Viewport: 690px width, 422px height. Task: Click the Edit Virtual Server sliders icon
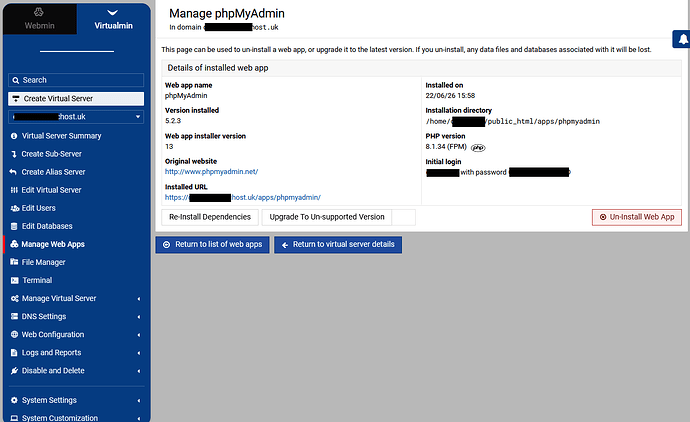(14, 190)
